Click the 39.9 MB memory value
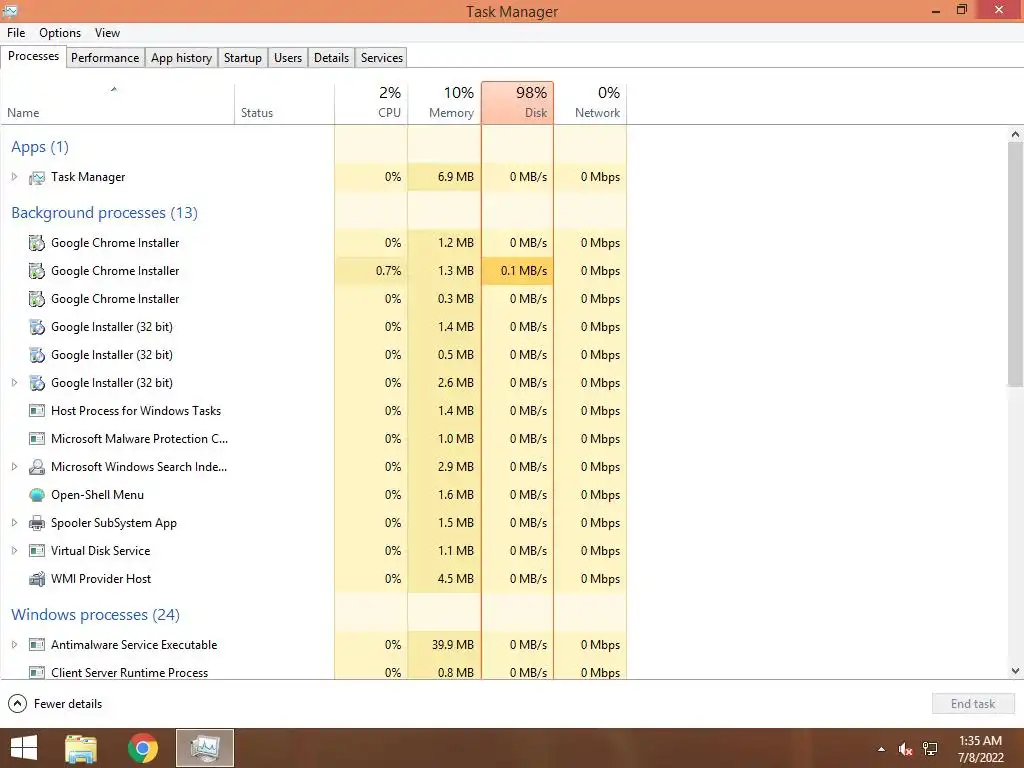This screenshot has height=768, width=1024. tap(453, 645)
